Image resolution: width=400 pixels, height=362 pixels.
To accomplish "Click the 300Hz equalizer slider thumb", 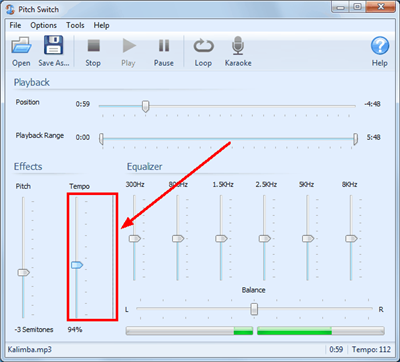I will (135, 239).
